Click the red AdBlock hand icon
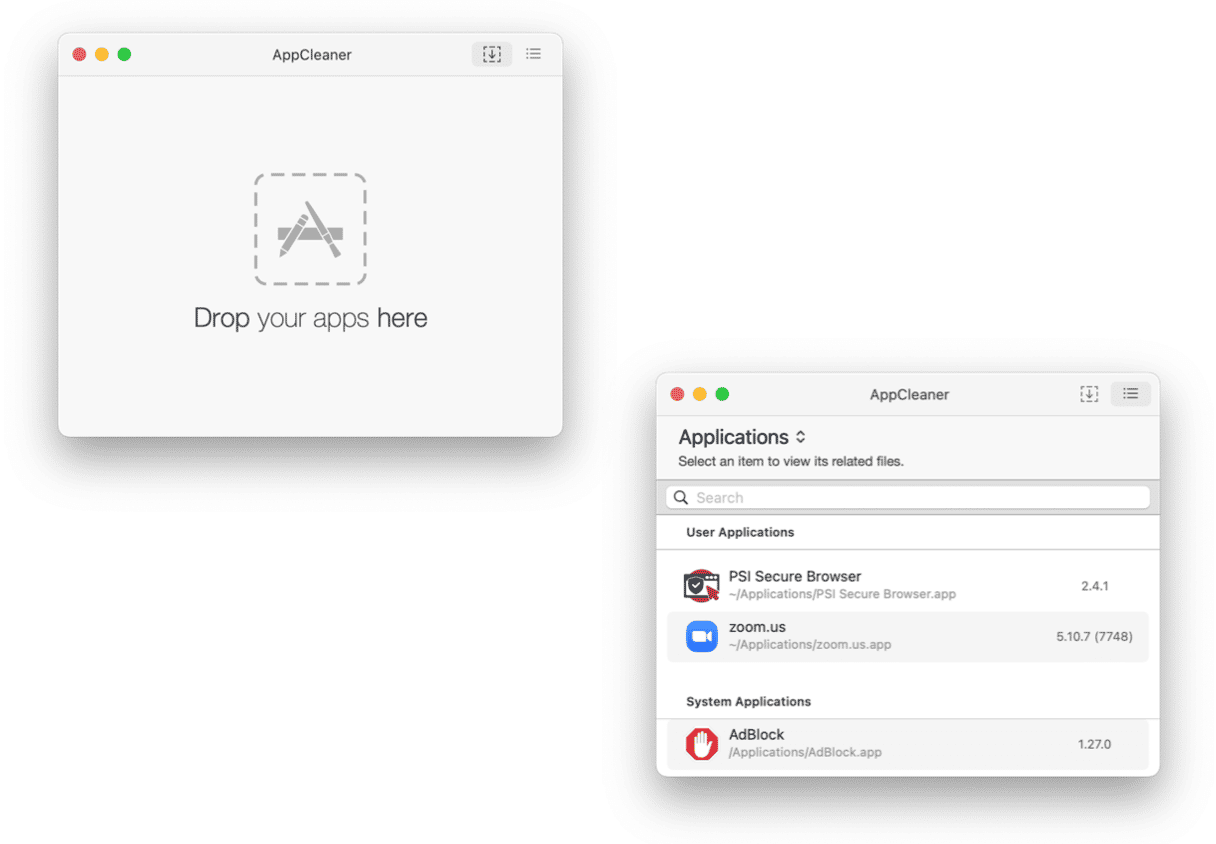 tap(701, 744)
